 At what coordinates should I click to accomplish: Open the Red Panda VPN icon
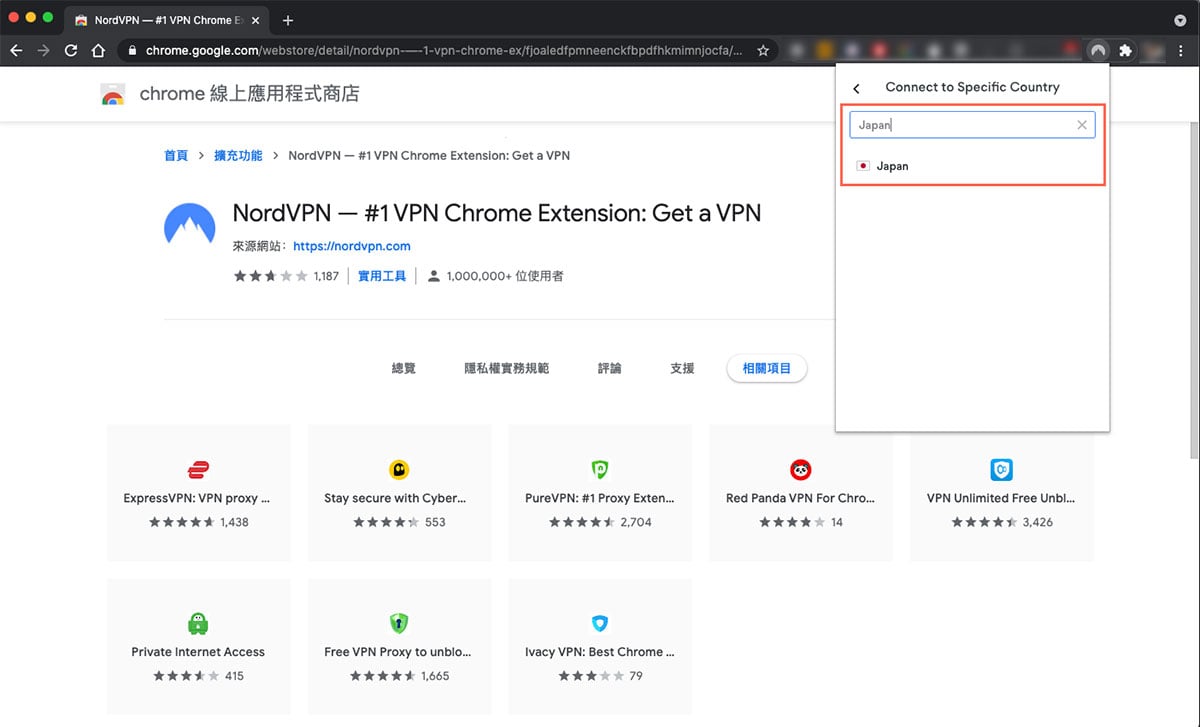coord(800,469)
